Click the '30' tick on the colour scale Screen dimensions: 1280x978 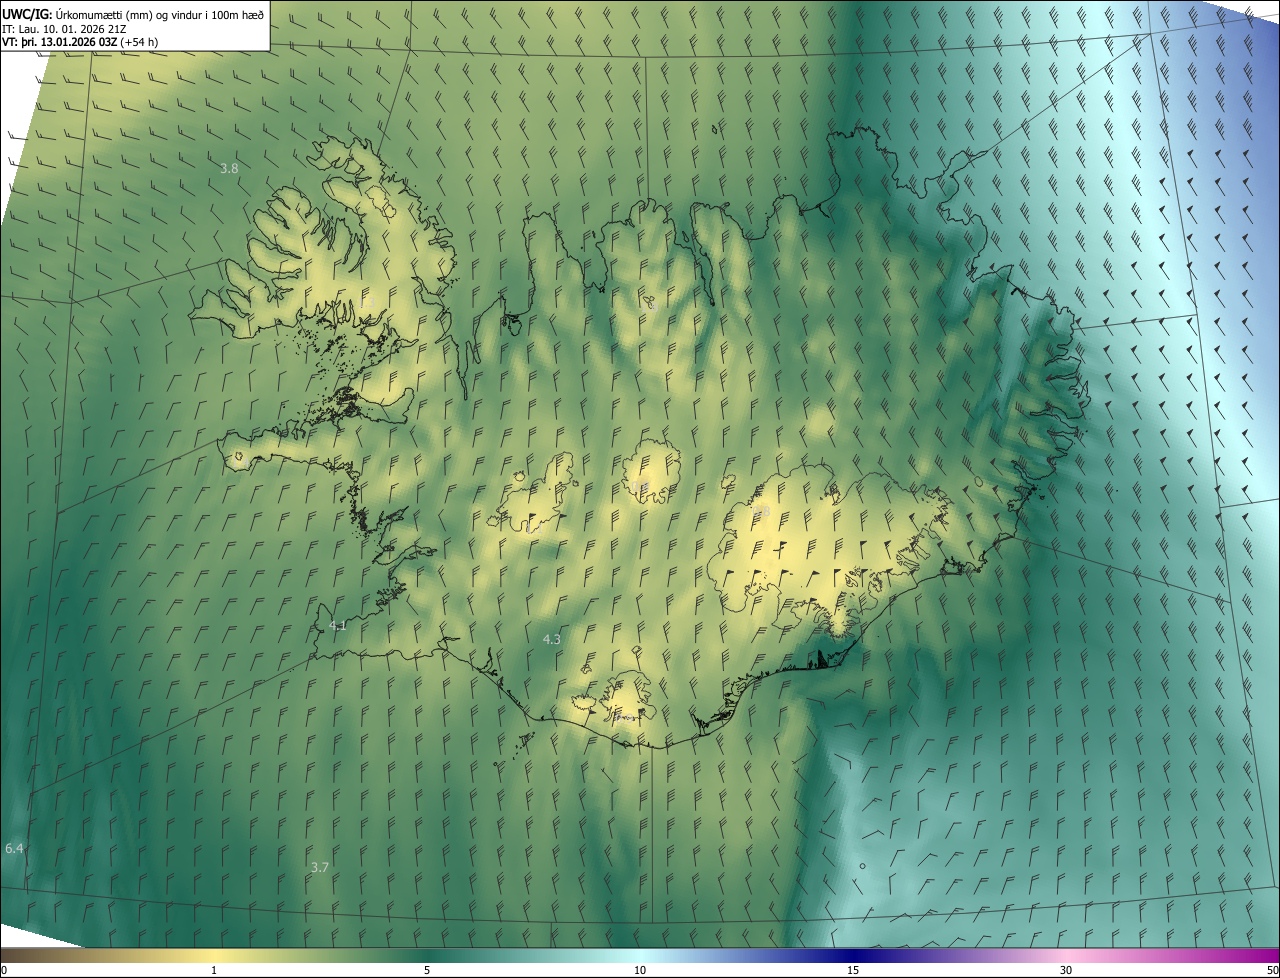(1066, 970)
